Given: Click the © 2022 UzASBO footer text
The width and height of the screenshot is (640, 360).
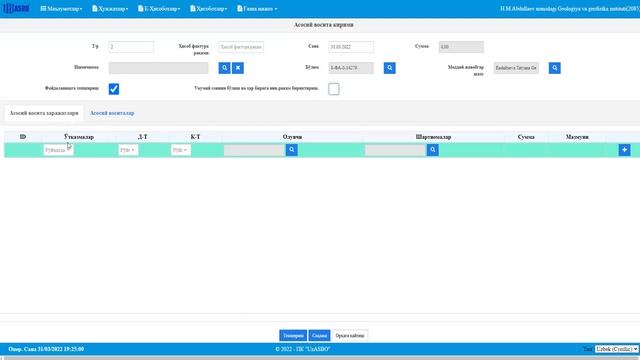Looking at the screenshot, I should [302, 349].
